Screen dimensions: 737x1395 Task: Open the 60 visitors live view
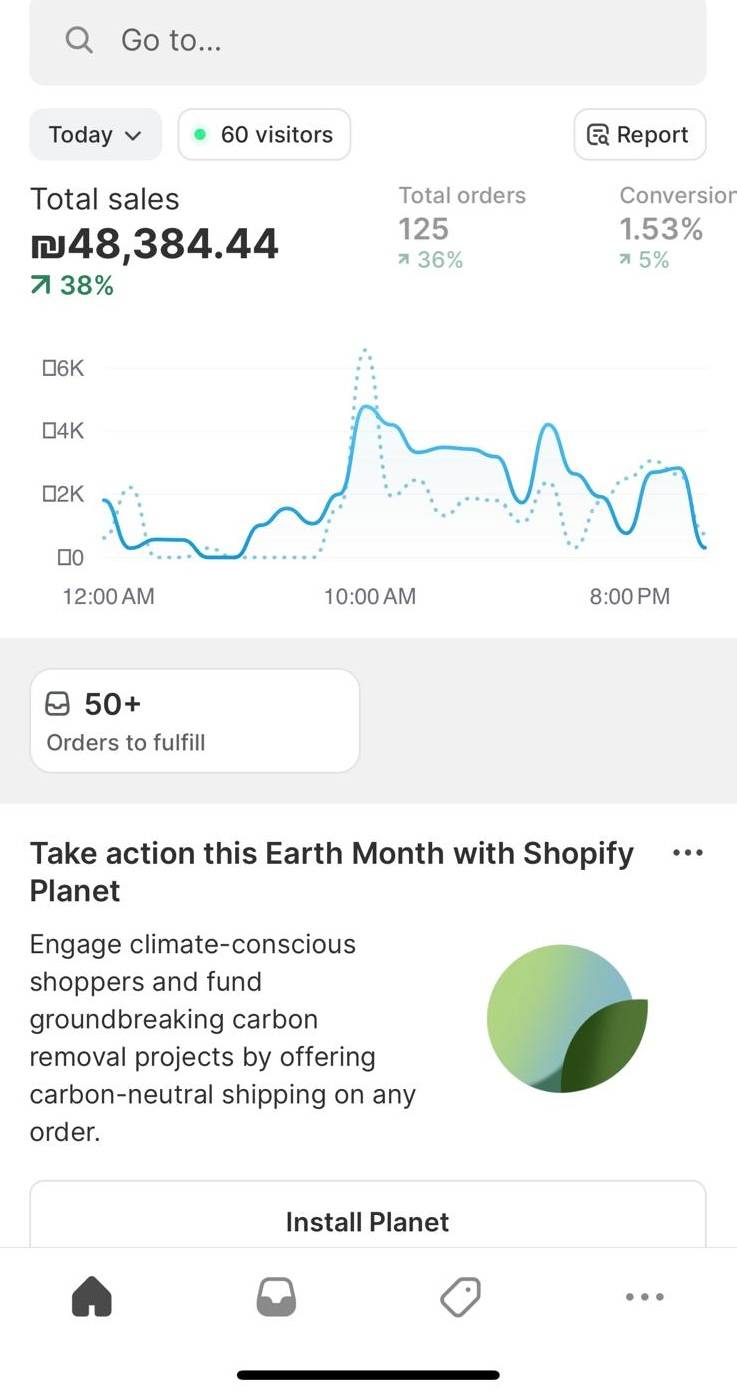tap(264, 134)
